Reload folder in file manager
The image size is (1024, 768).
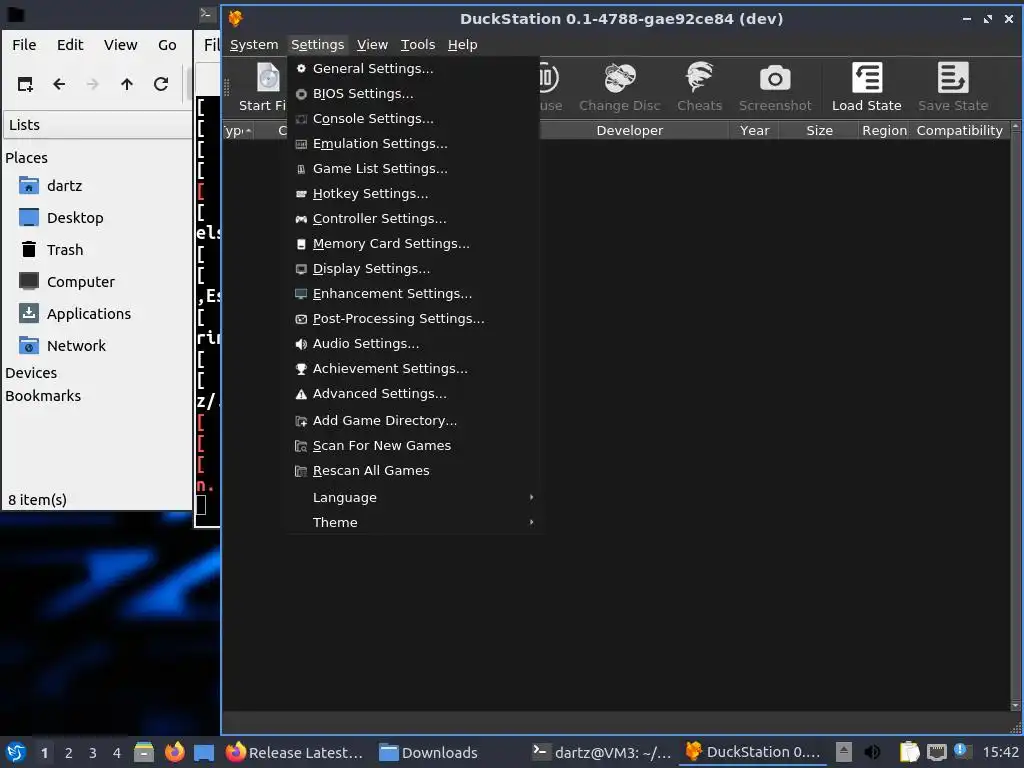(x=161, y=84)
